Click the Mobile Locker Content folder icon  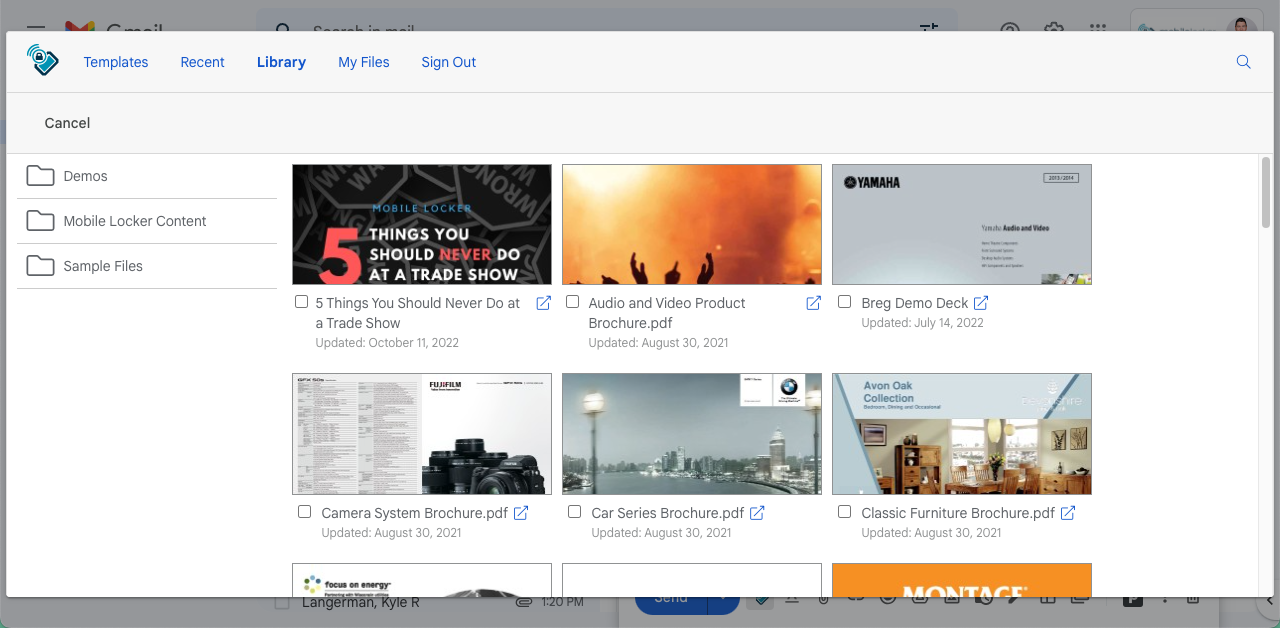pyautogui.click(x=40, y=221)
